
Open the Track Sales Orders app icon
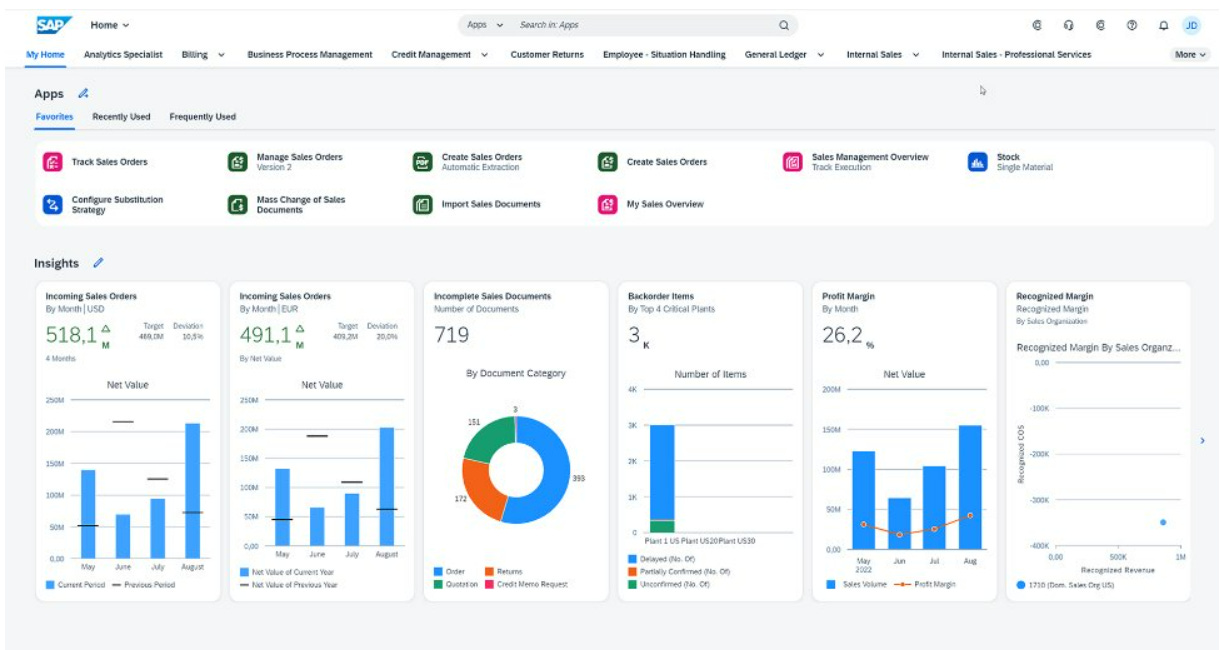tap(52, 162)
